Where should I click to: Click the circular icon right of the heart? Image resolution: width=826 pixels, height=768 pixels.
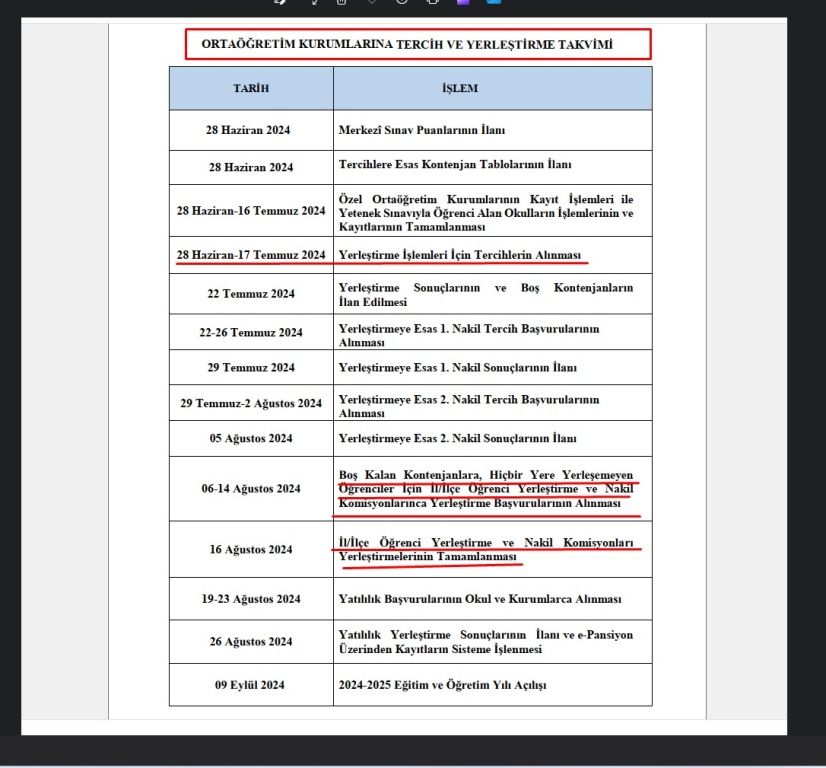(402, 3)
